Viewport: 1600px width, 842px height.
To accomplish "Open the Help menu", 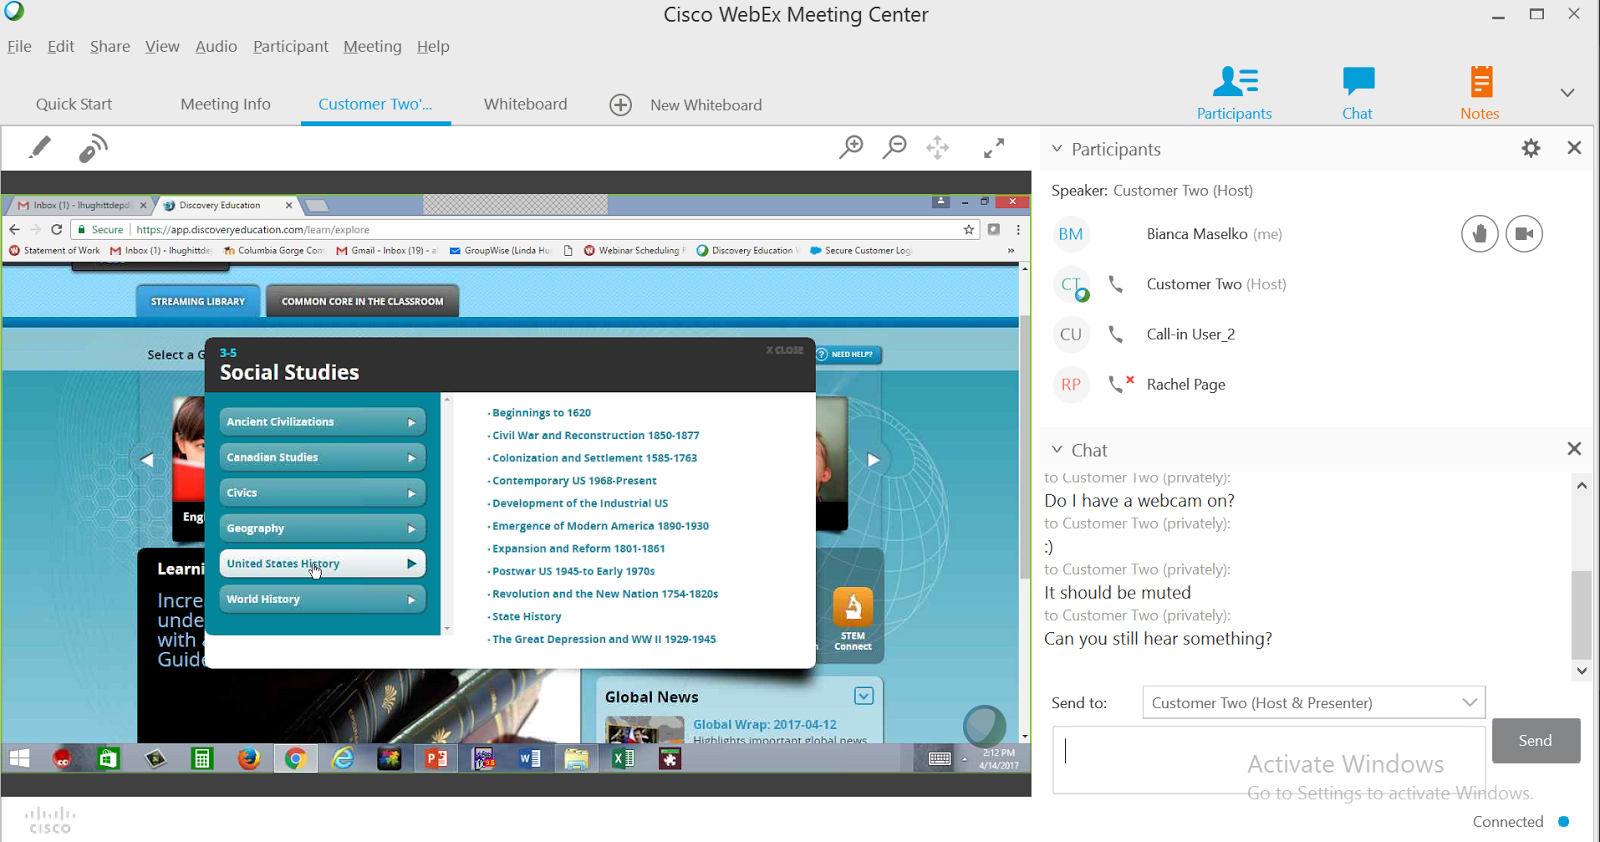I will point(433,46).
